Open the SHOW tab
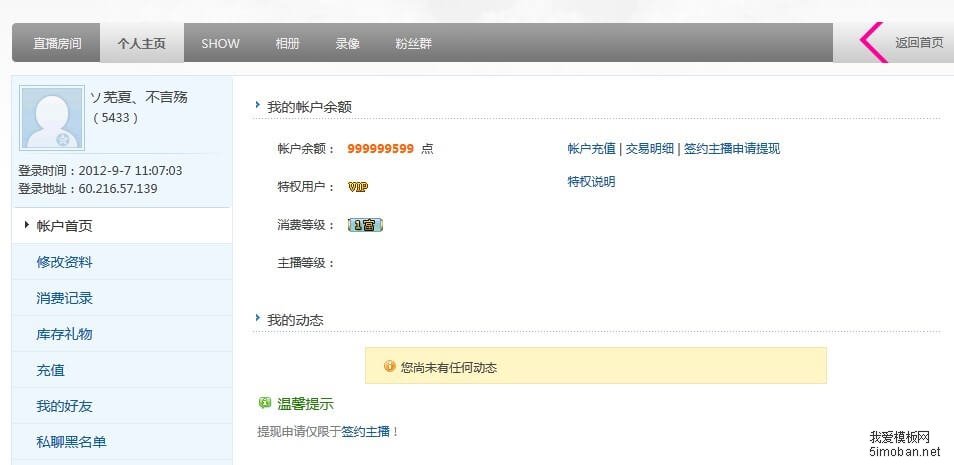The height and width of the screenshot is (465, 954). 220,44
